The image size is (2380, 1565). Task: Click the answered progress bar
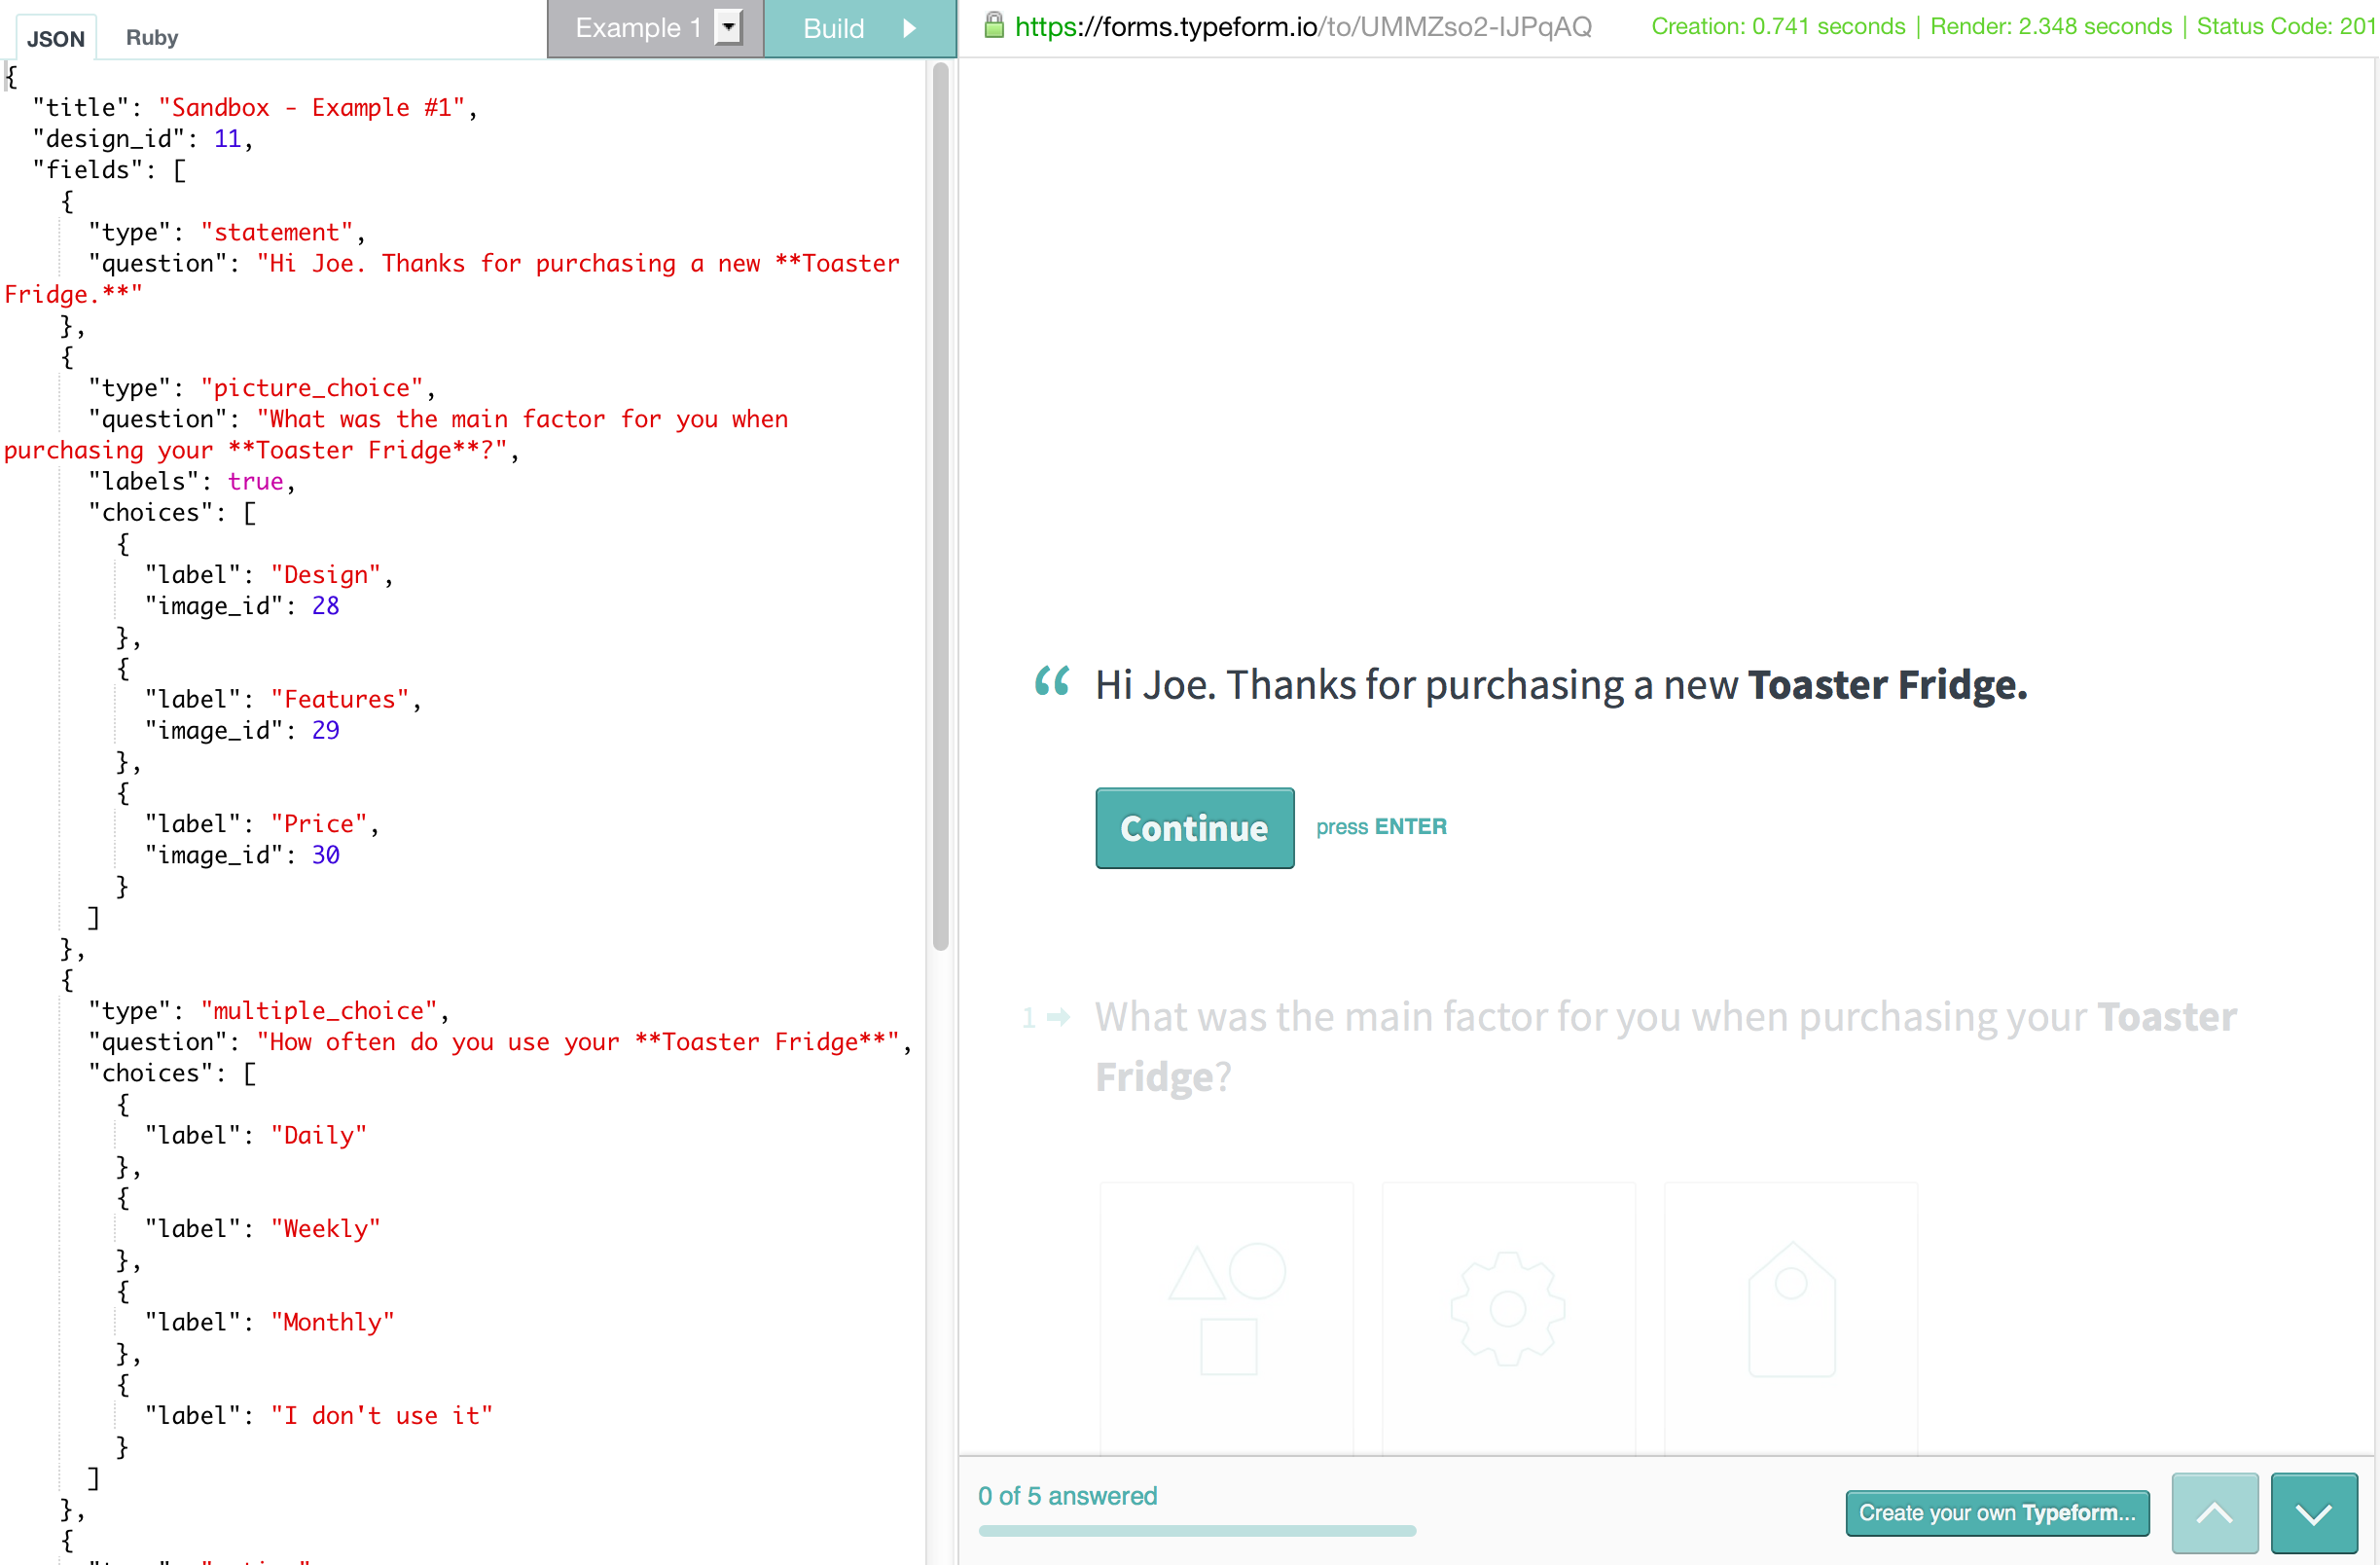(x=1196, y=1530)
